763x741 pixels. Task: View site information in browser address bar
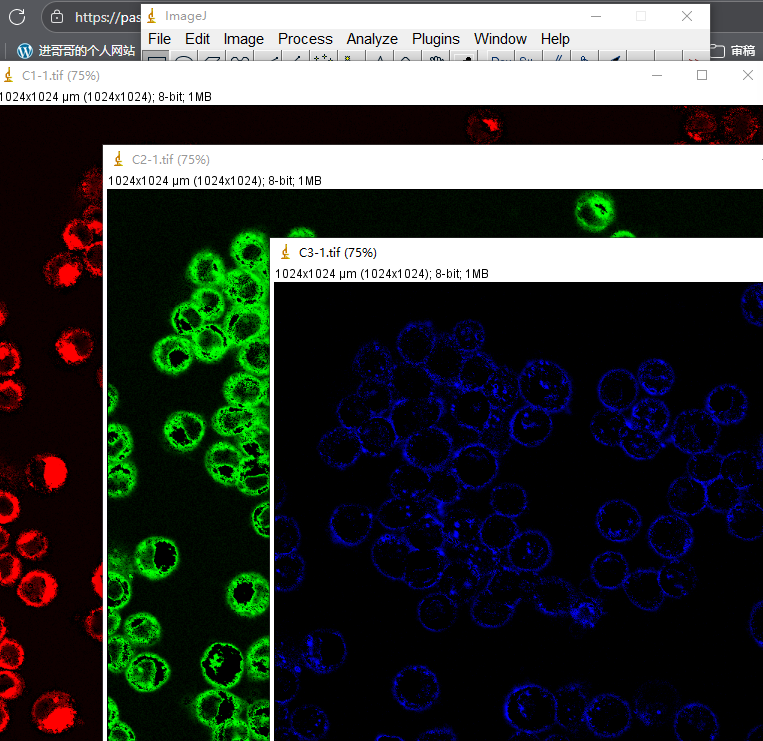pyautogui.click(x=57, y=17)
